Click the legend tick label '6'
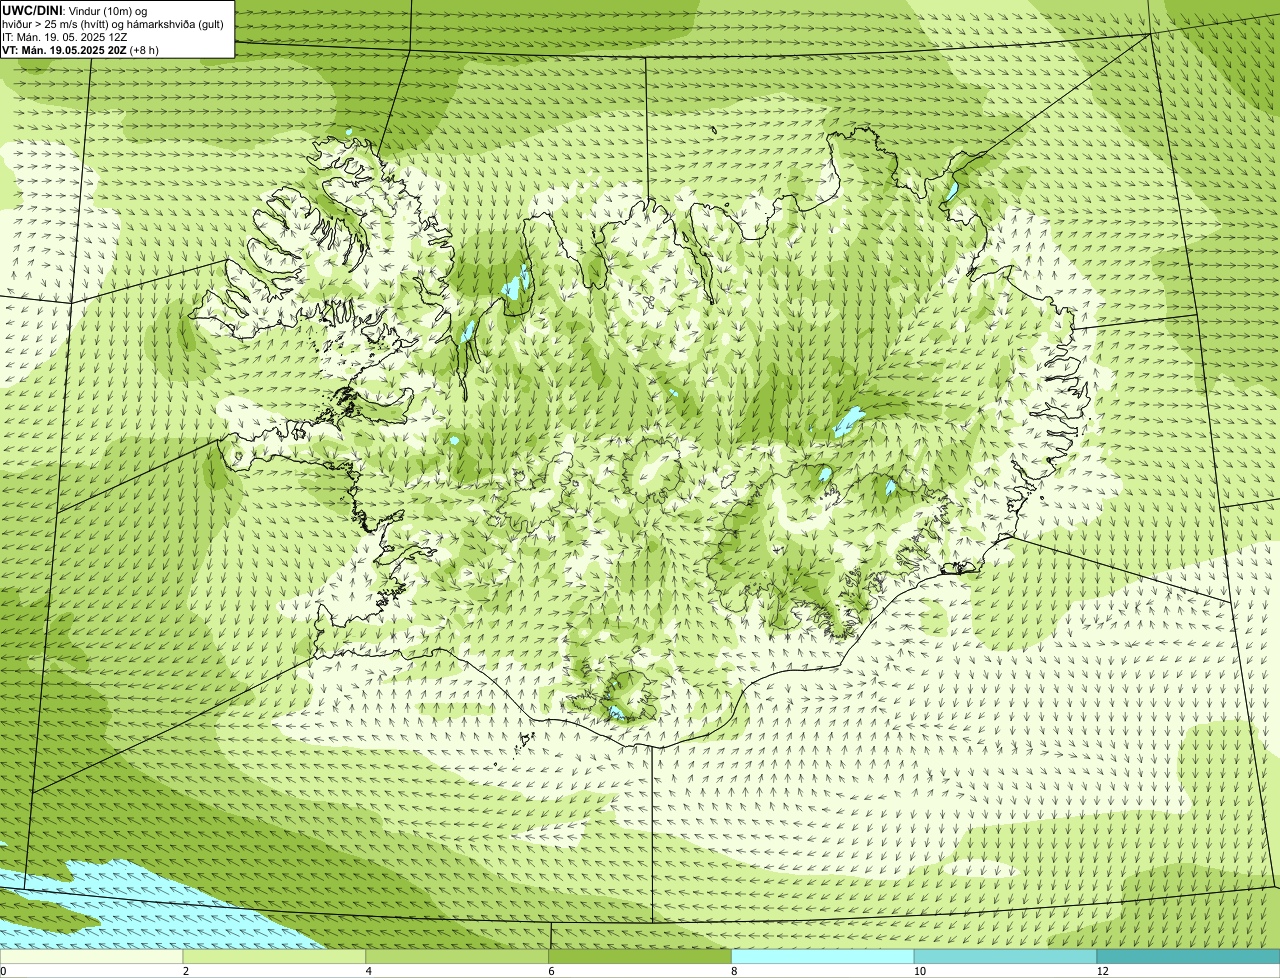The image size is (1280, 978). coord(552,971)
